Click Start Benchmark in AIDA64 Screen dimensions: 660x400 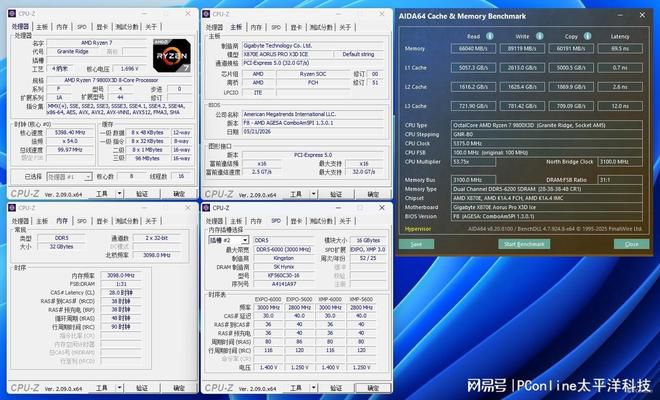tap(524, 244)
